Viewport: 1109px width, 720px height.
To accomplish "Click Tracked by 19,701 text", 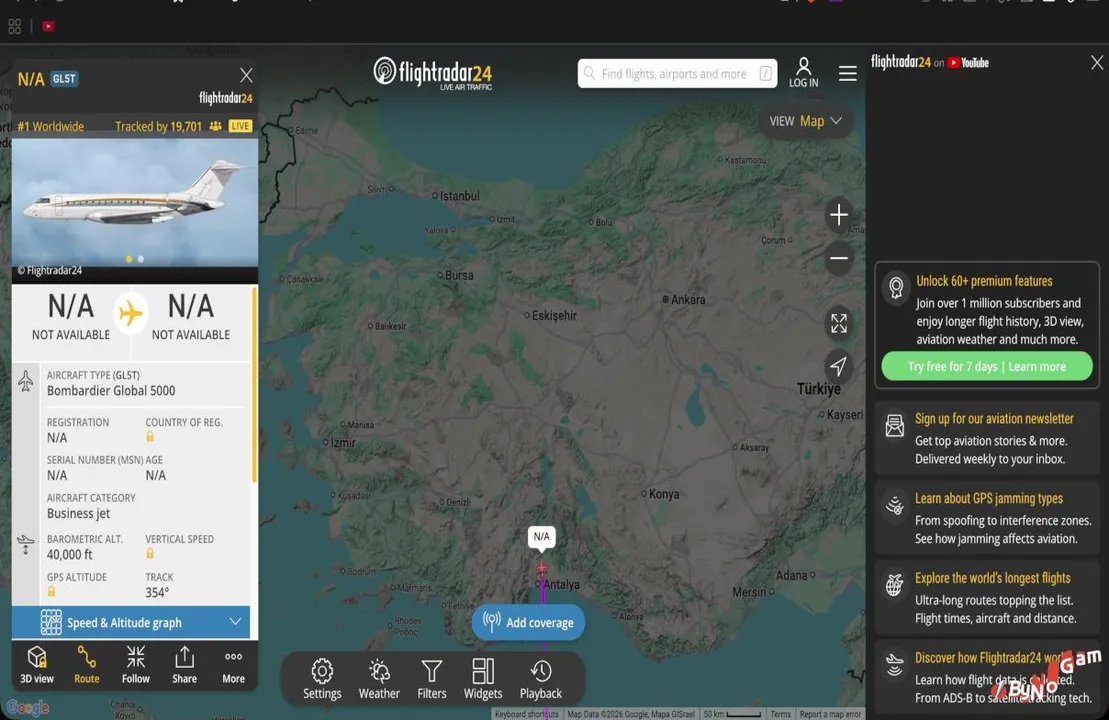I will (x=158, y=127).
